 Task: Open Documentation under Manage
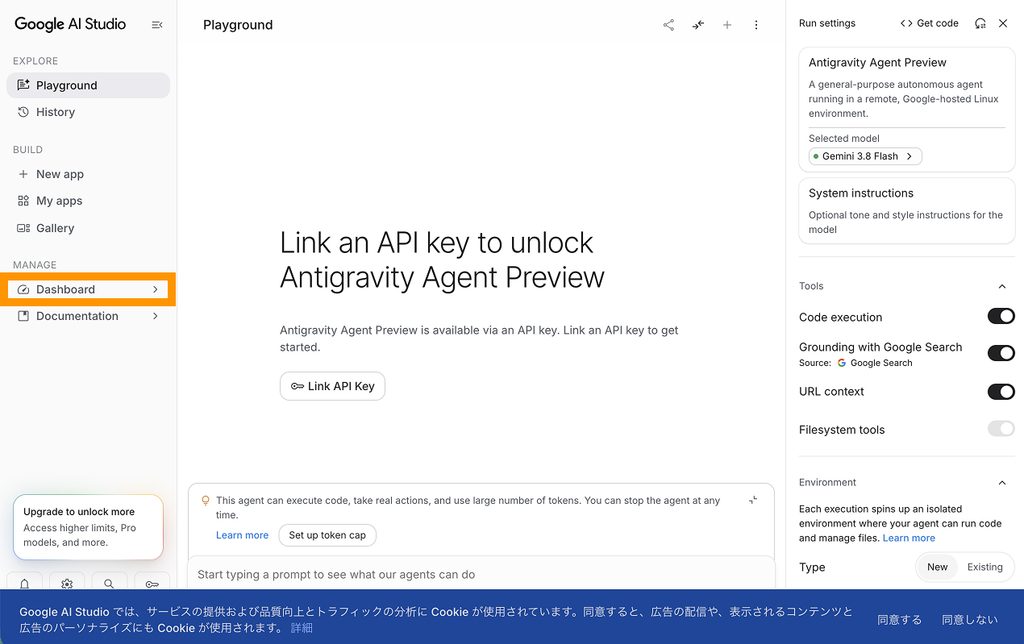[88, 316]
